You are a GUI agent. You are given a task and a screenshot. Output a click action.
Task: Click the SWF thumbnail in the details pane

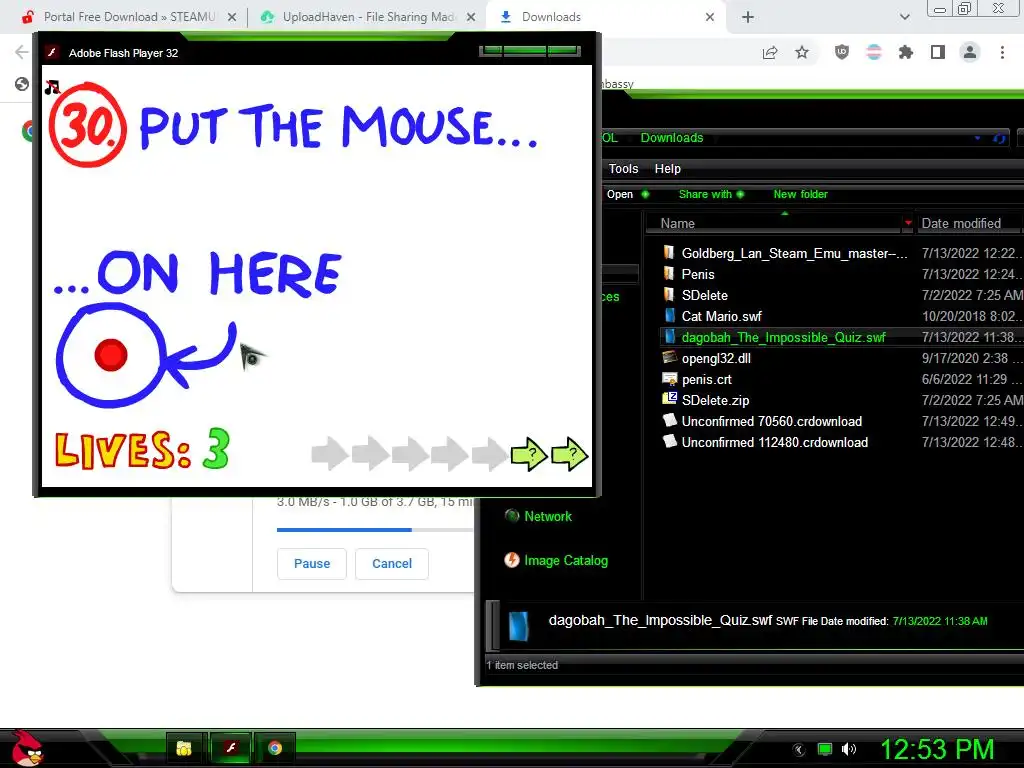click(x=519, y=626)
